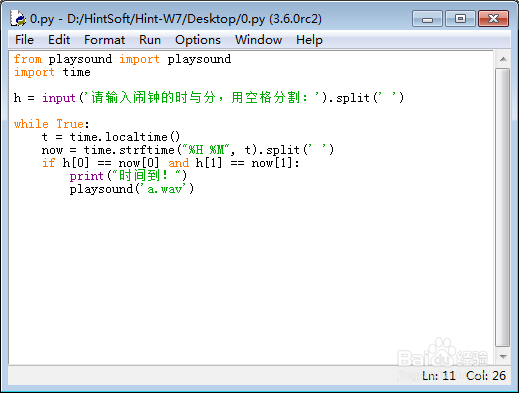Click the 'input' keyword on line 4
Screen dimensions: 519x393
coord(59,98)
